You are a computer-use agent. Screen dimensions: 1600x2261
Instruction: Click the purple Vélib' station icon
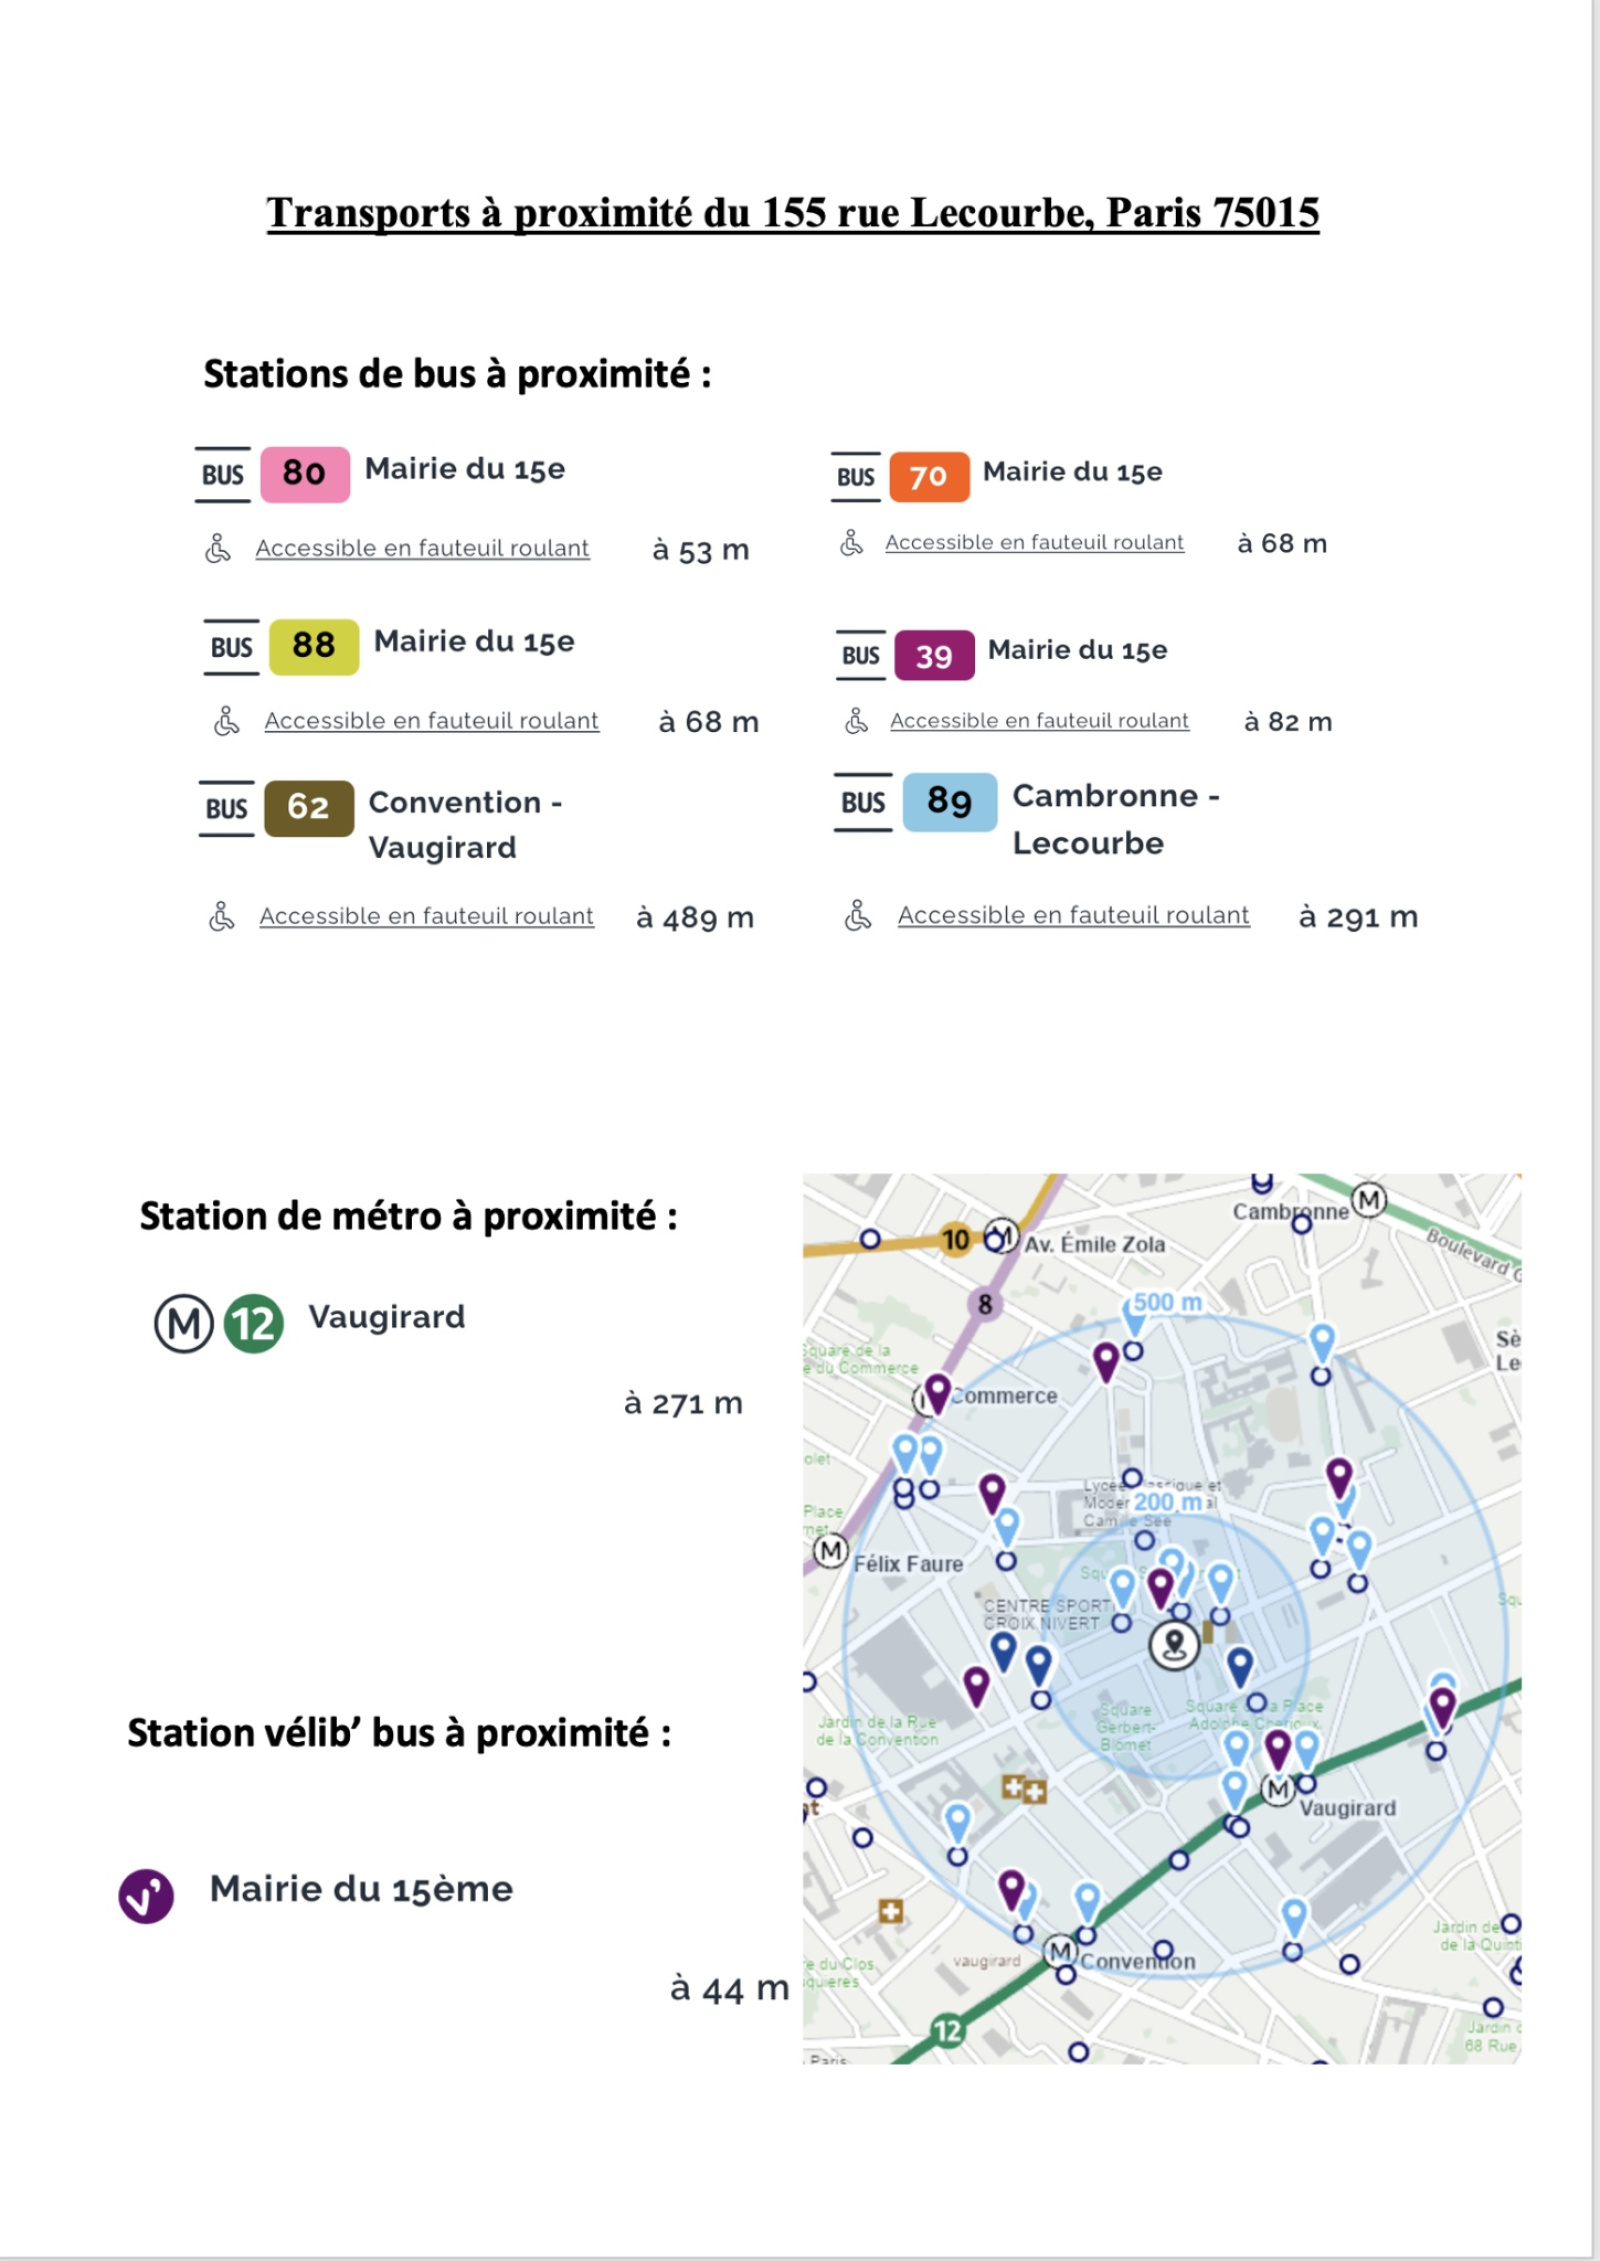coord(146,1896)
